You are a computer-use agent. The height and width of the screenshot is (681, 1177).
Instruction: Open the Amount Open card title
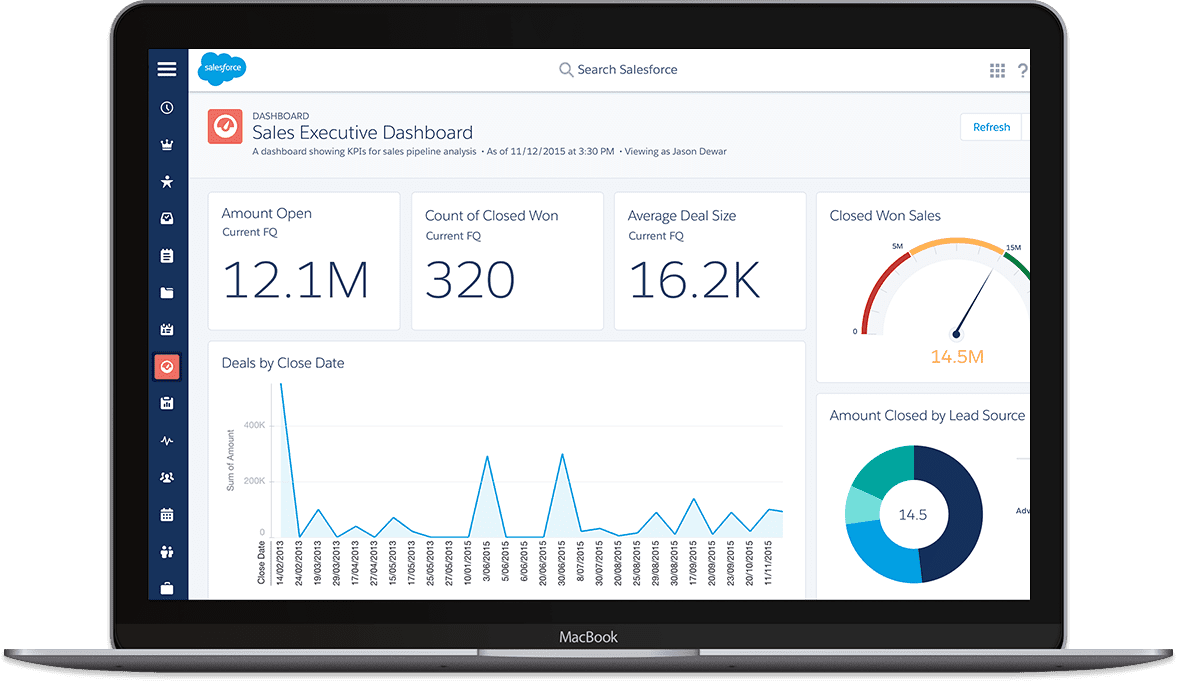(266, 213)
